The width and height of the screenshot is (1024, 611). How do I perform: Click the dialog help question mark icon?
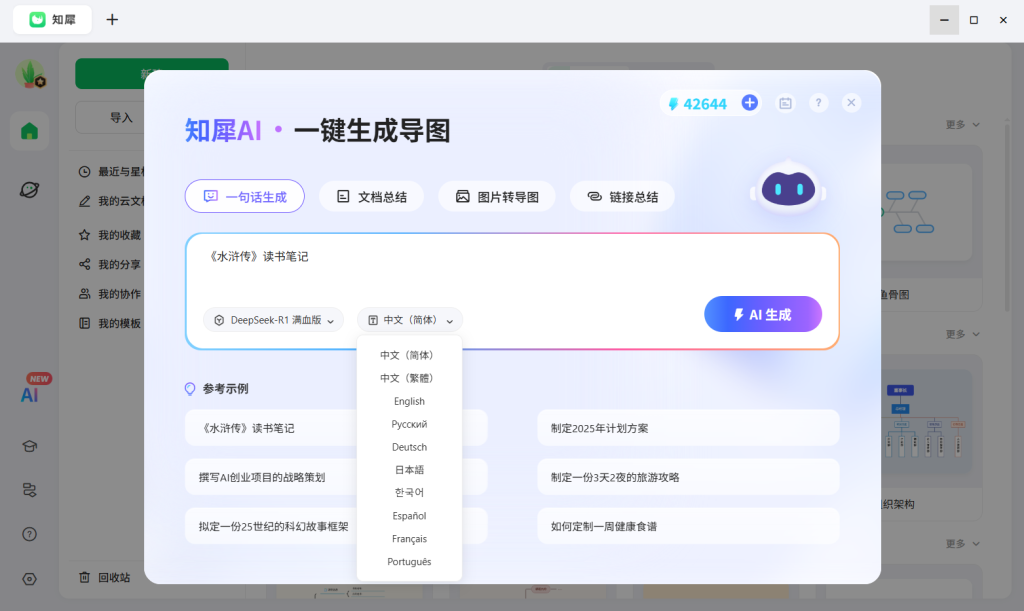point(818,102)
